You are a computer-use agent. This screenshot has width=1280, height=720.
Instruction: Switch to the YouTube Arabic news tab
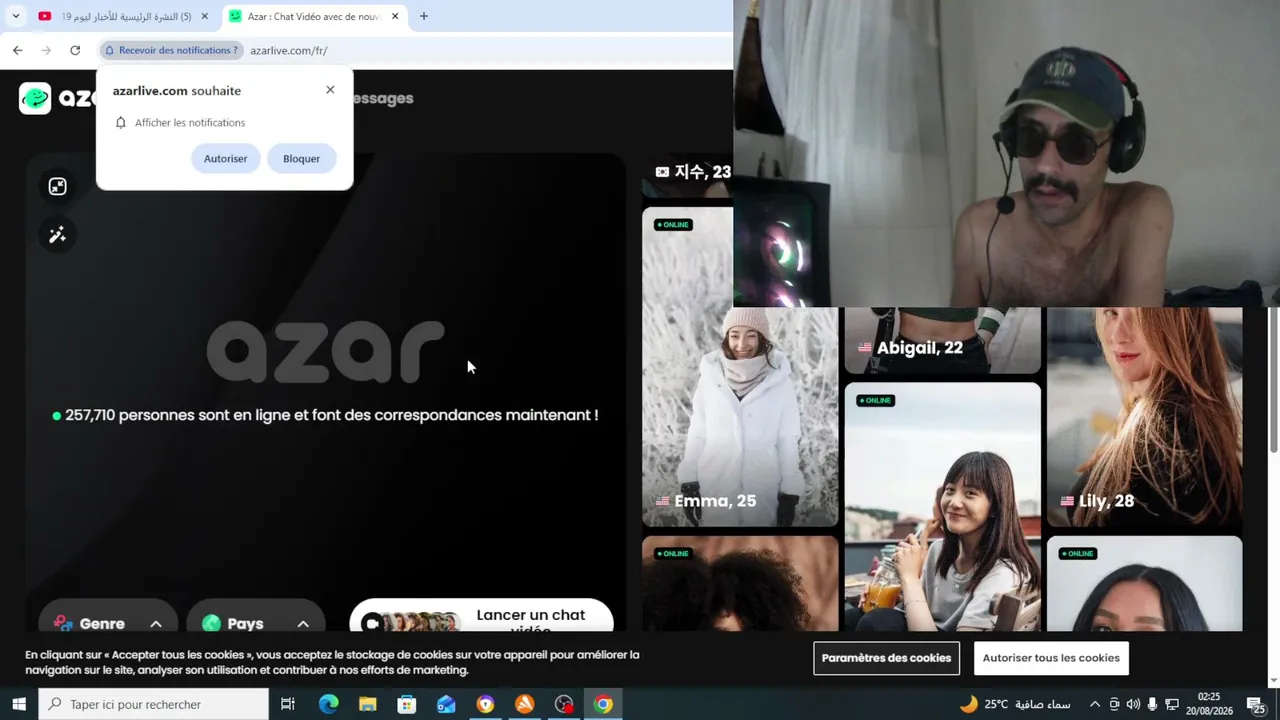(123, 16)
